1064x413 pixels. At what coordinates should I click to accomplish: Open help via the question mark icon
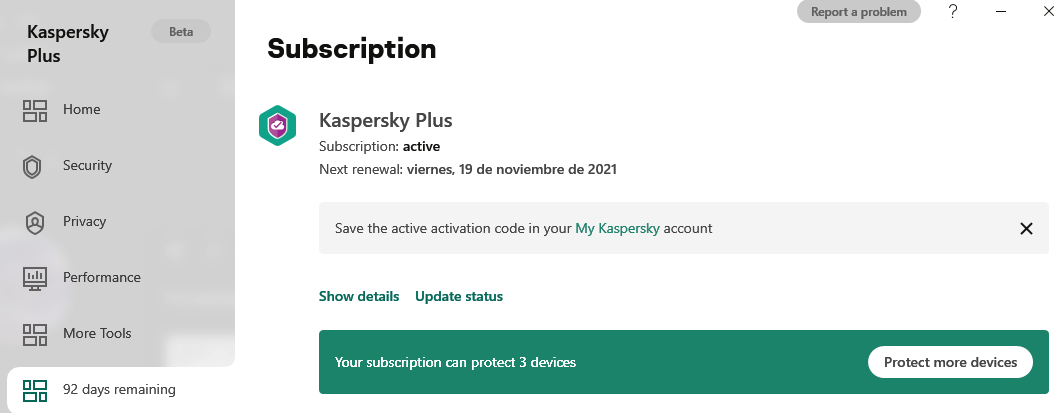tap(953, 12)
